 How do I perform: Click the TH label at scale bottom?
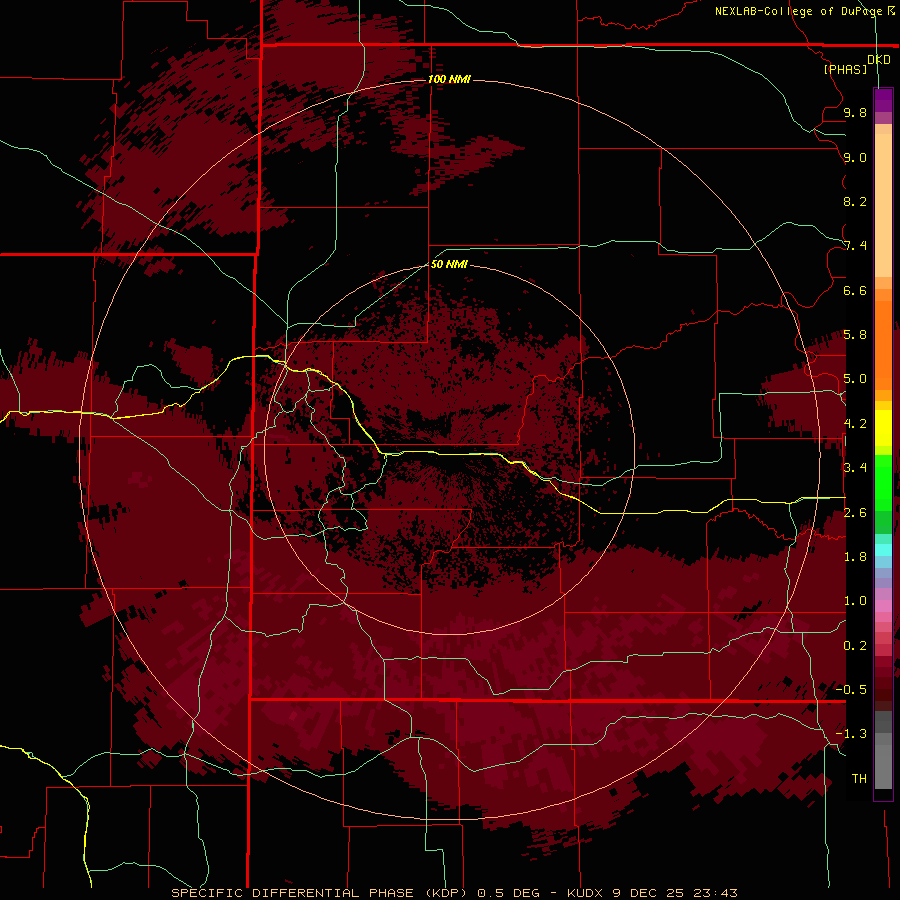[859, 779]
